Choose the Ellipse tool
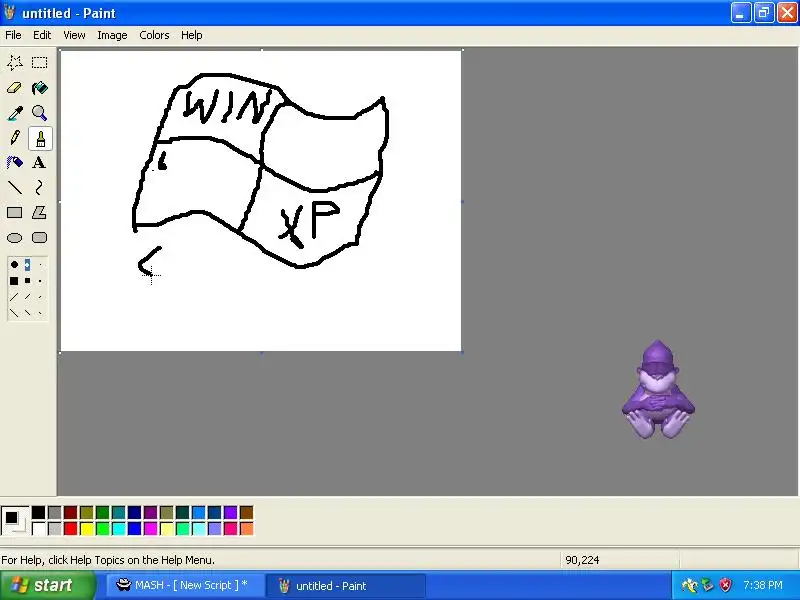Image resolution: width=800 pixels, height=600 pixels. coord(15,238)
